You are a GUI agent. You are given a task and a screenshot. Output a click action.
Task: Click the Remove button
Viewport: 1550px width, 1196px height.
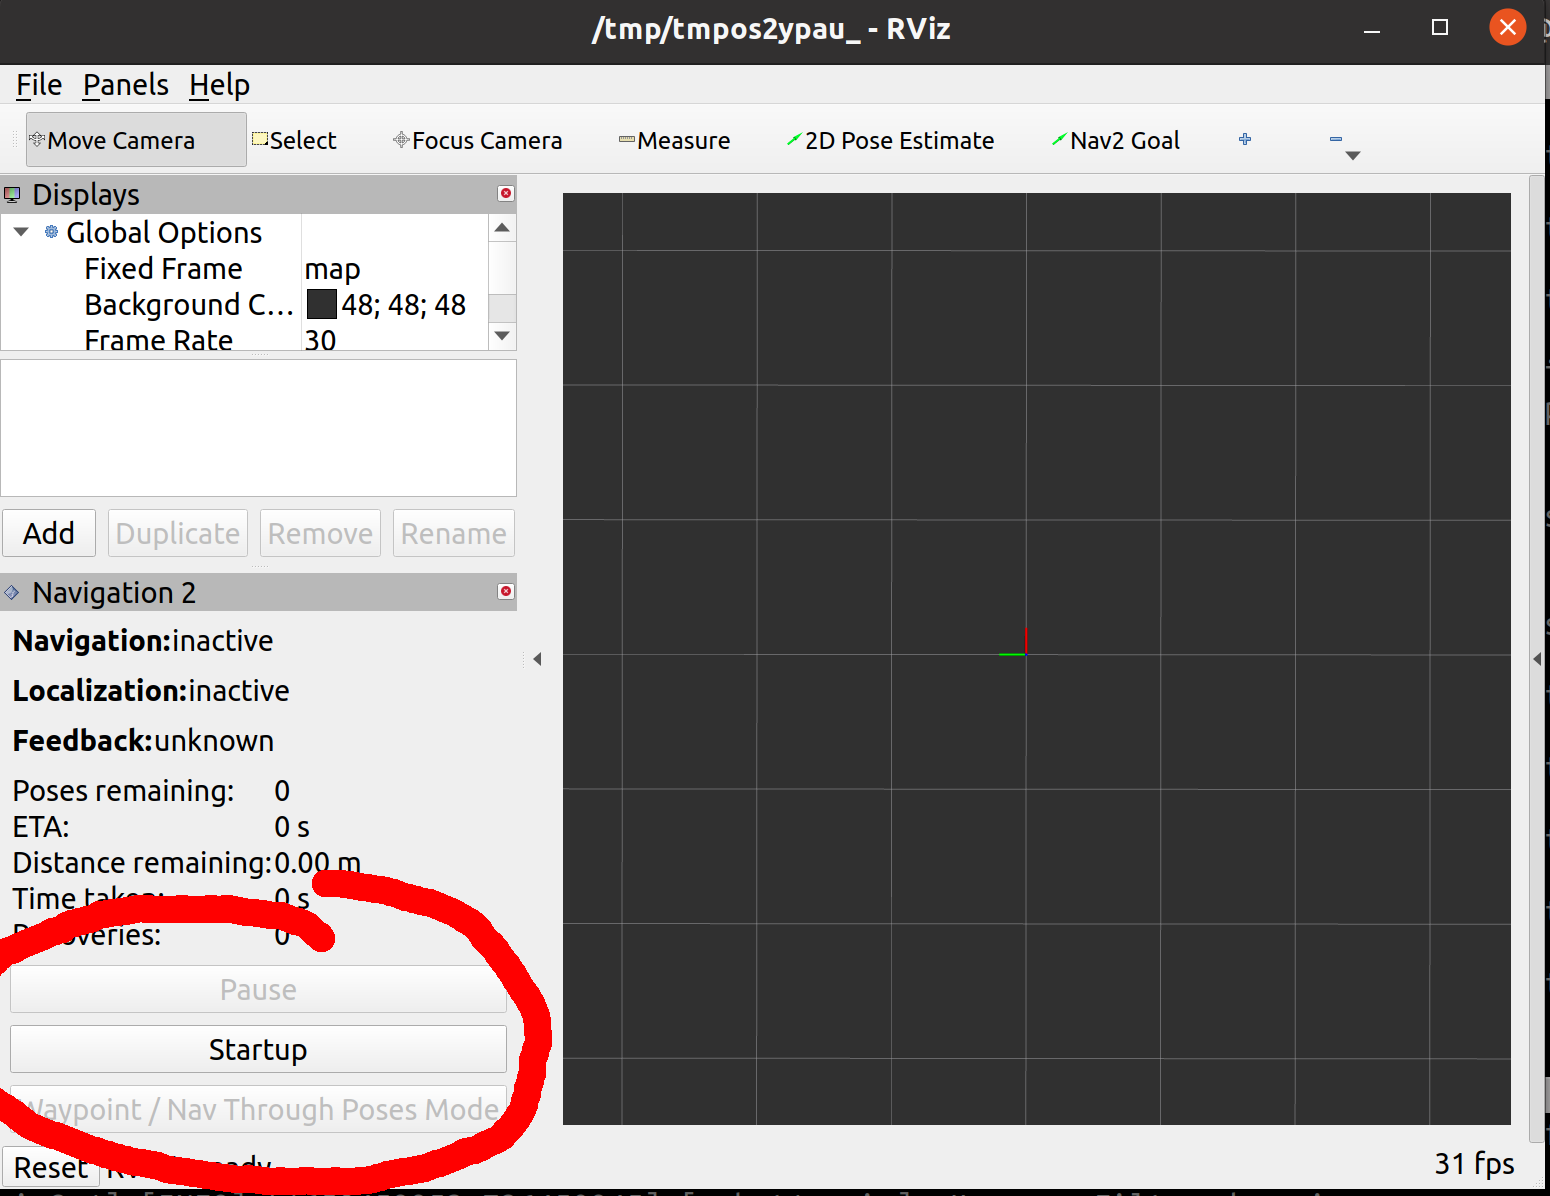[320, 533]
